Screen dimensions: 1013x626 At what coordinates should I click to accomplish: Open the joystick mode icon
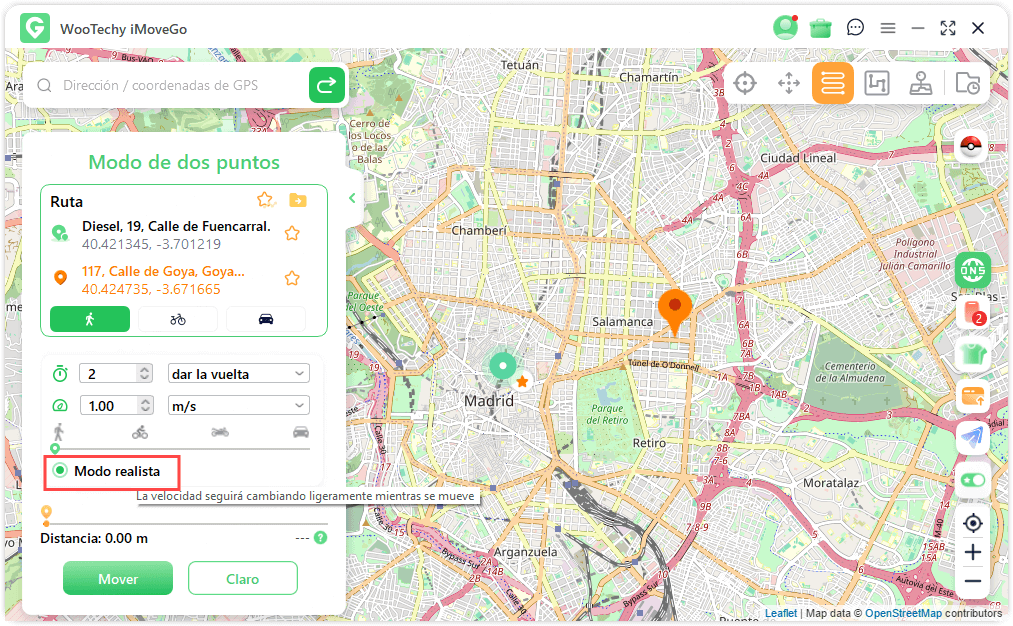[x=921, y=84]
